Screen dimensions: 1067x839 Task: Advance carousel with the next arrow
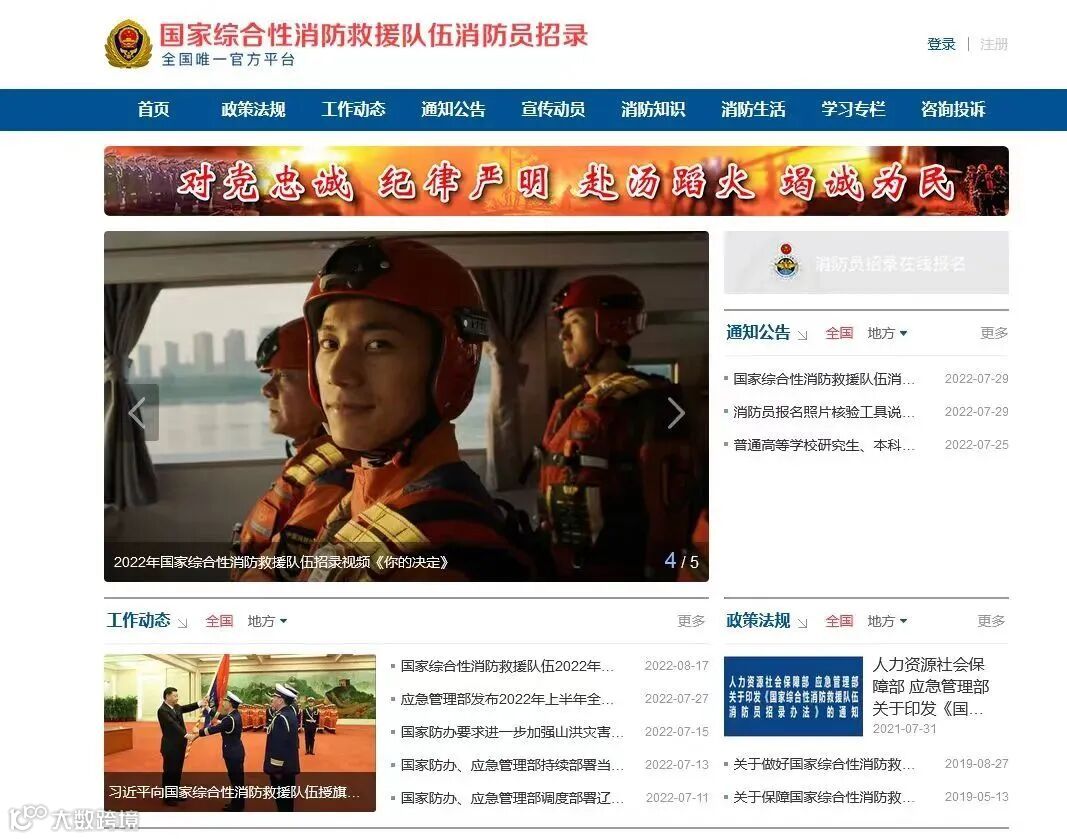tap(676, 412)
